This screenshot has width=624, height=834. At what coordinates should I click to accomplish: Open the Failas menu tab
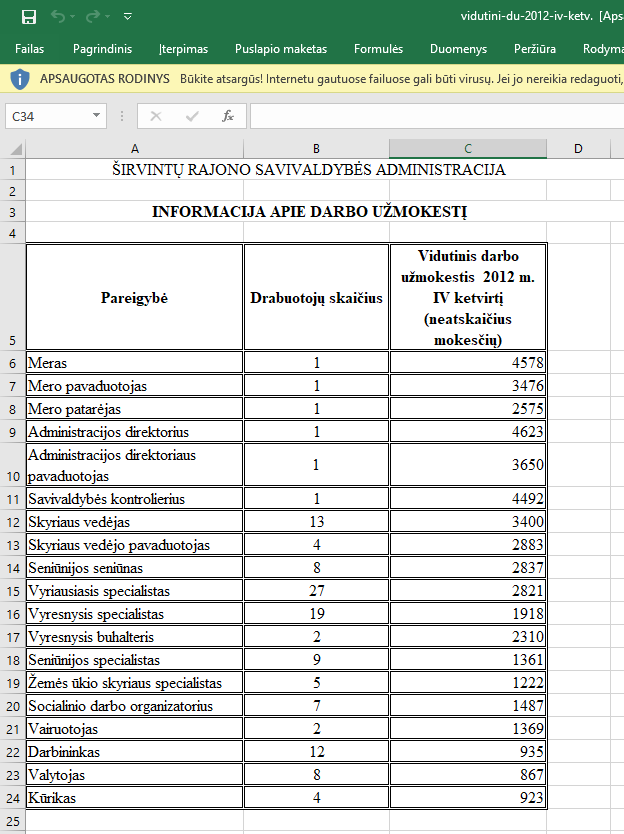(x=29, y=48)
